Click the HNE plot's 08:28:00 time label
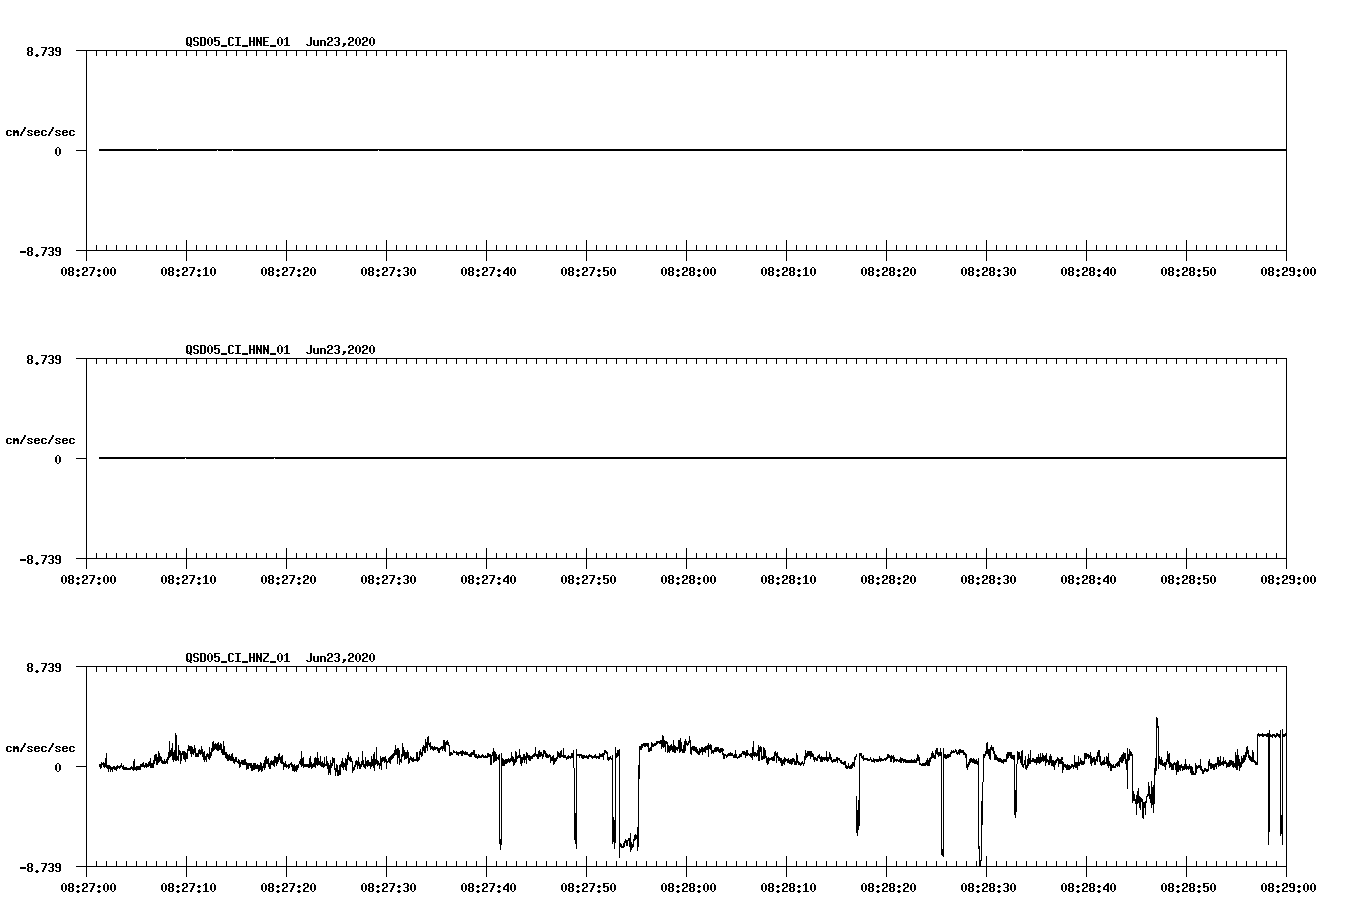 click(688, 271)
